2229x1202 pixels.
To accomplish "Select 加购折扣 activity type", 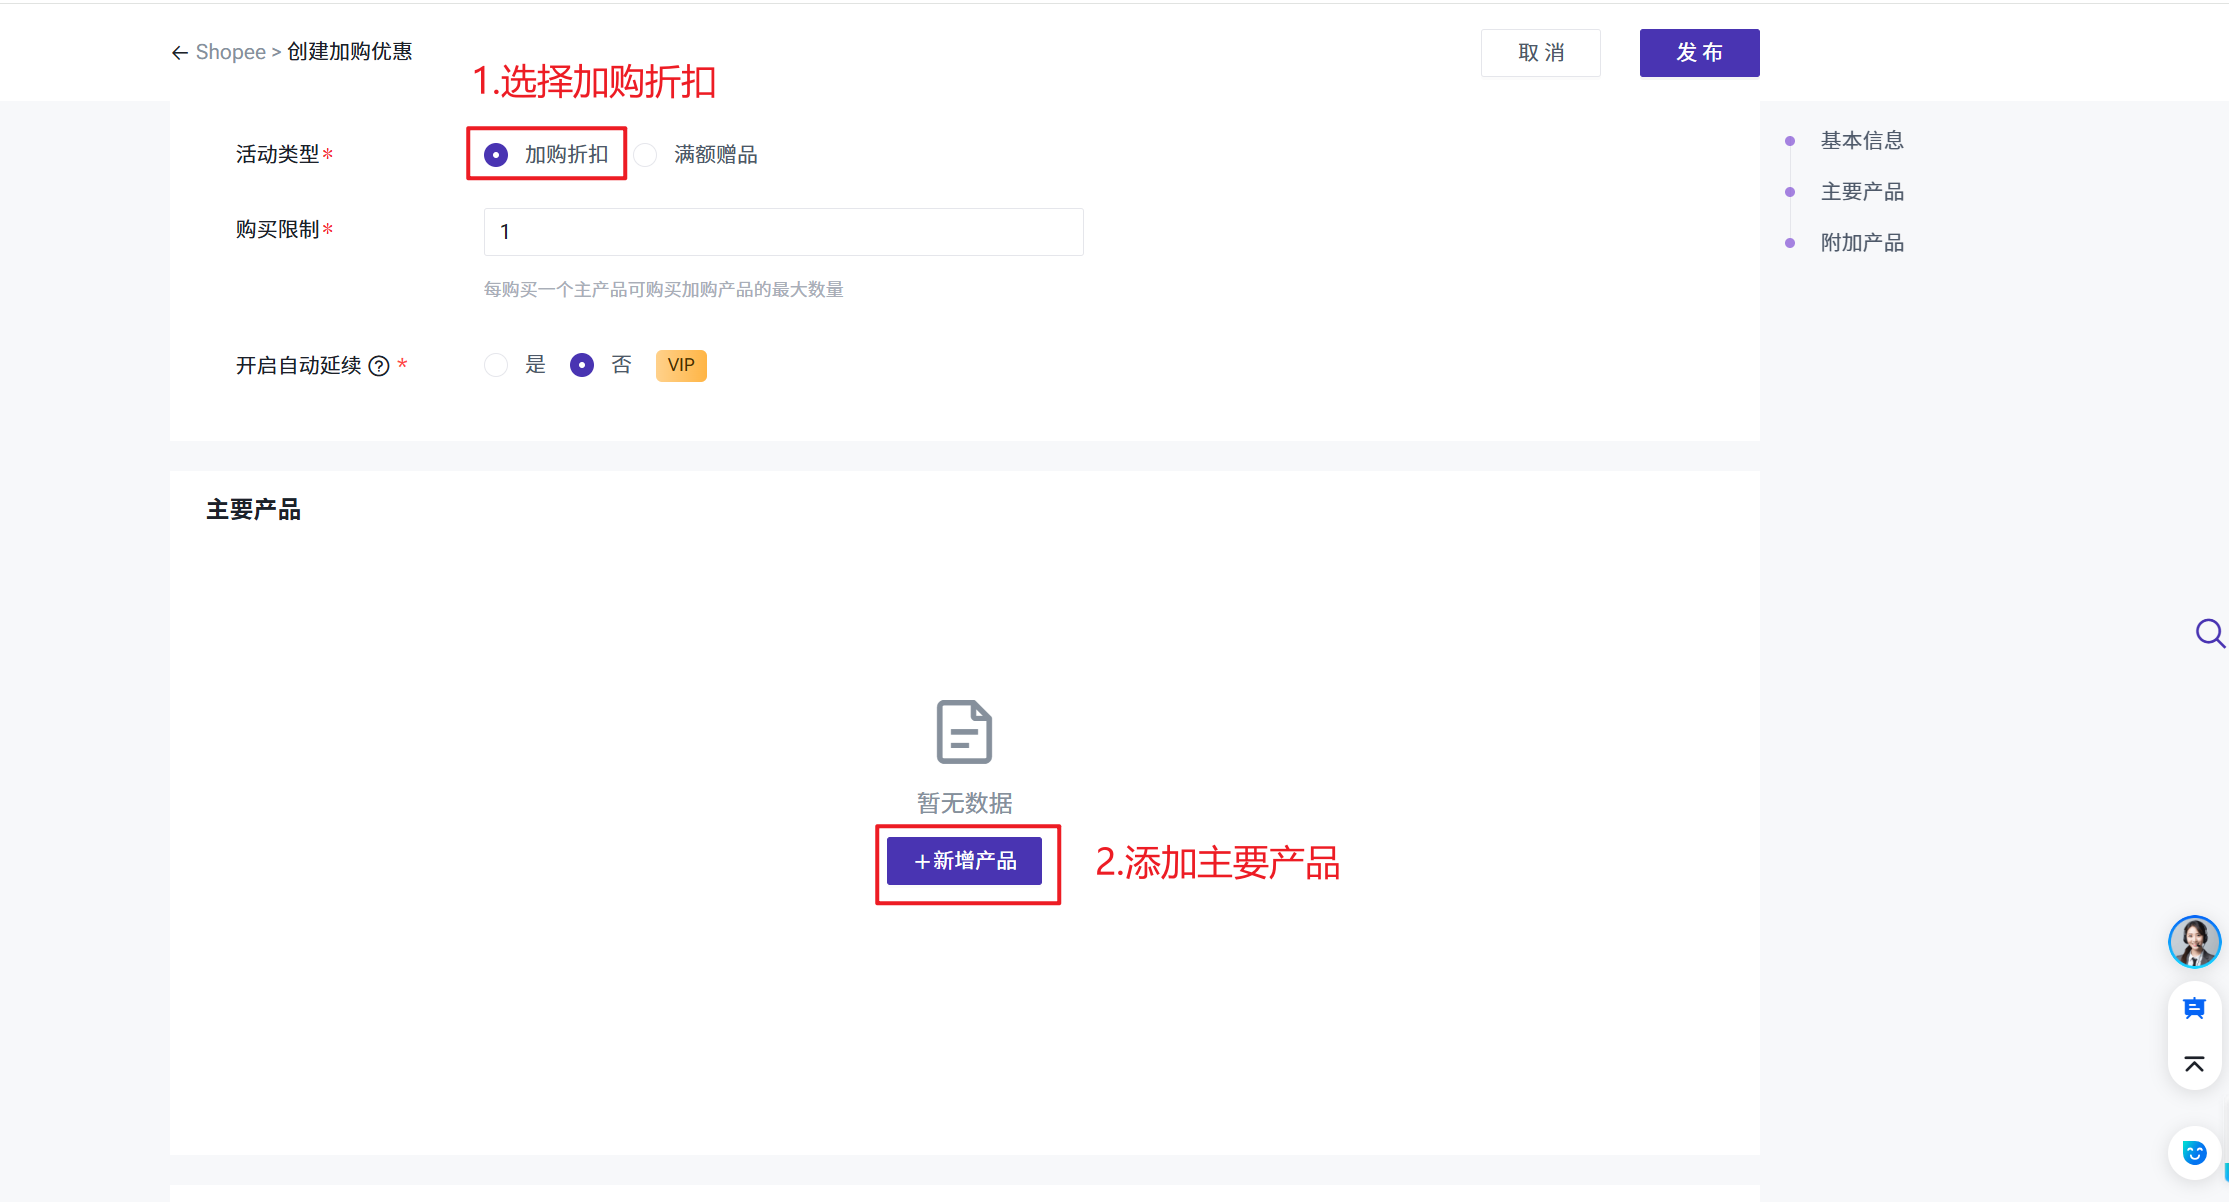I will (x=496, y=155).
